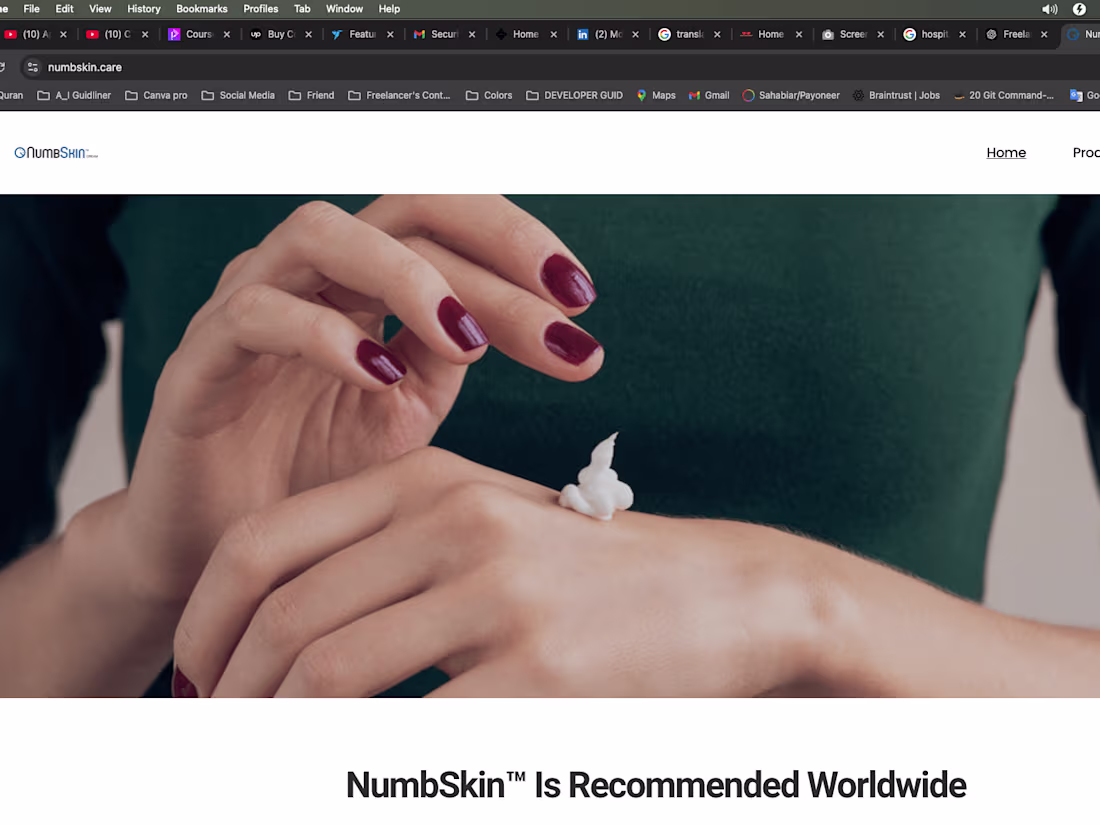The width and height of the screenshot is (1100, 825).
Task: Open the Friend bookmarks folder
Action: (x=311, y=95)
